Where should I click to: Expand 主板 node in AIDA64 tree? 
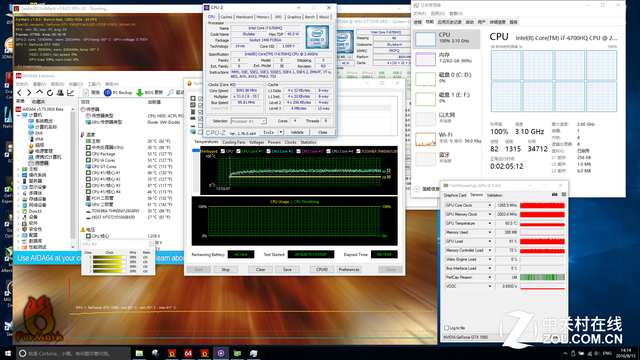tap(18, 169)
